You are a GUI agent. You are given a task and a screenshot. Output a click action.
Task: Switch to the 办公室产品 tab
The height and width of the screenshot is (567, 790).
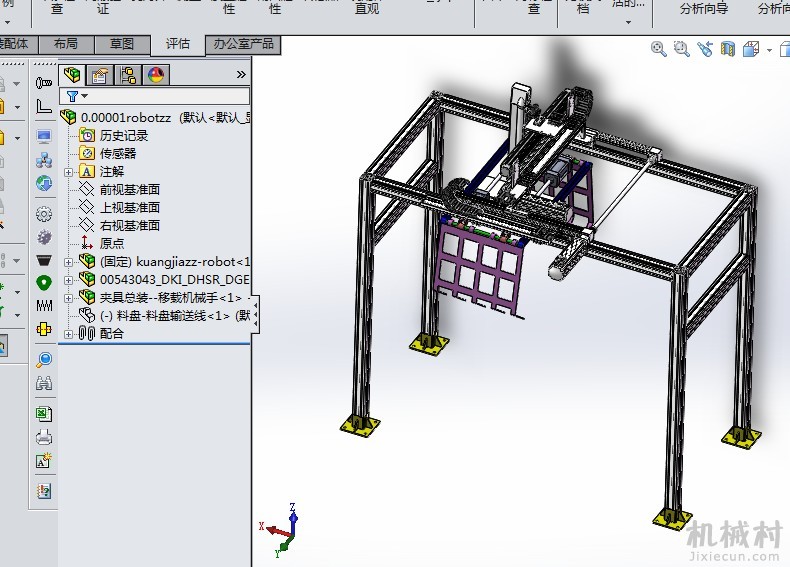point(243,44)
